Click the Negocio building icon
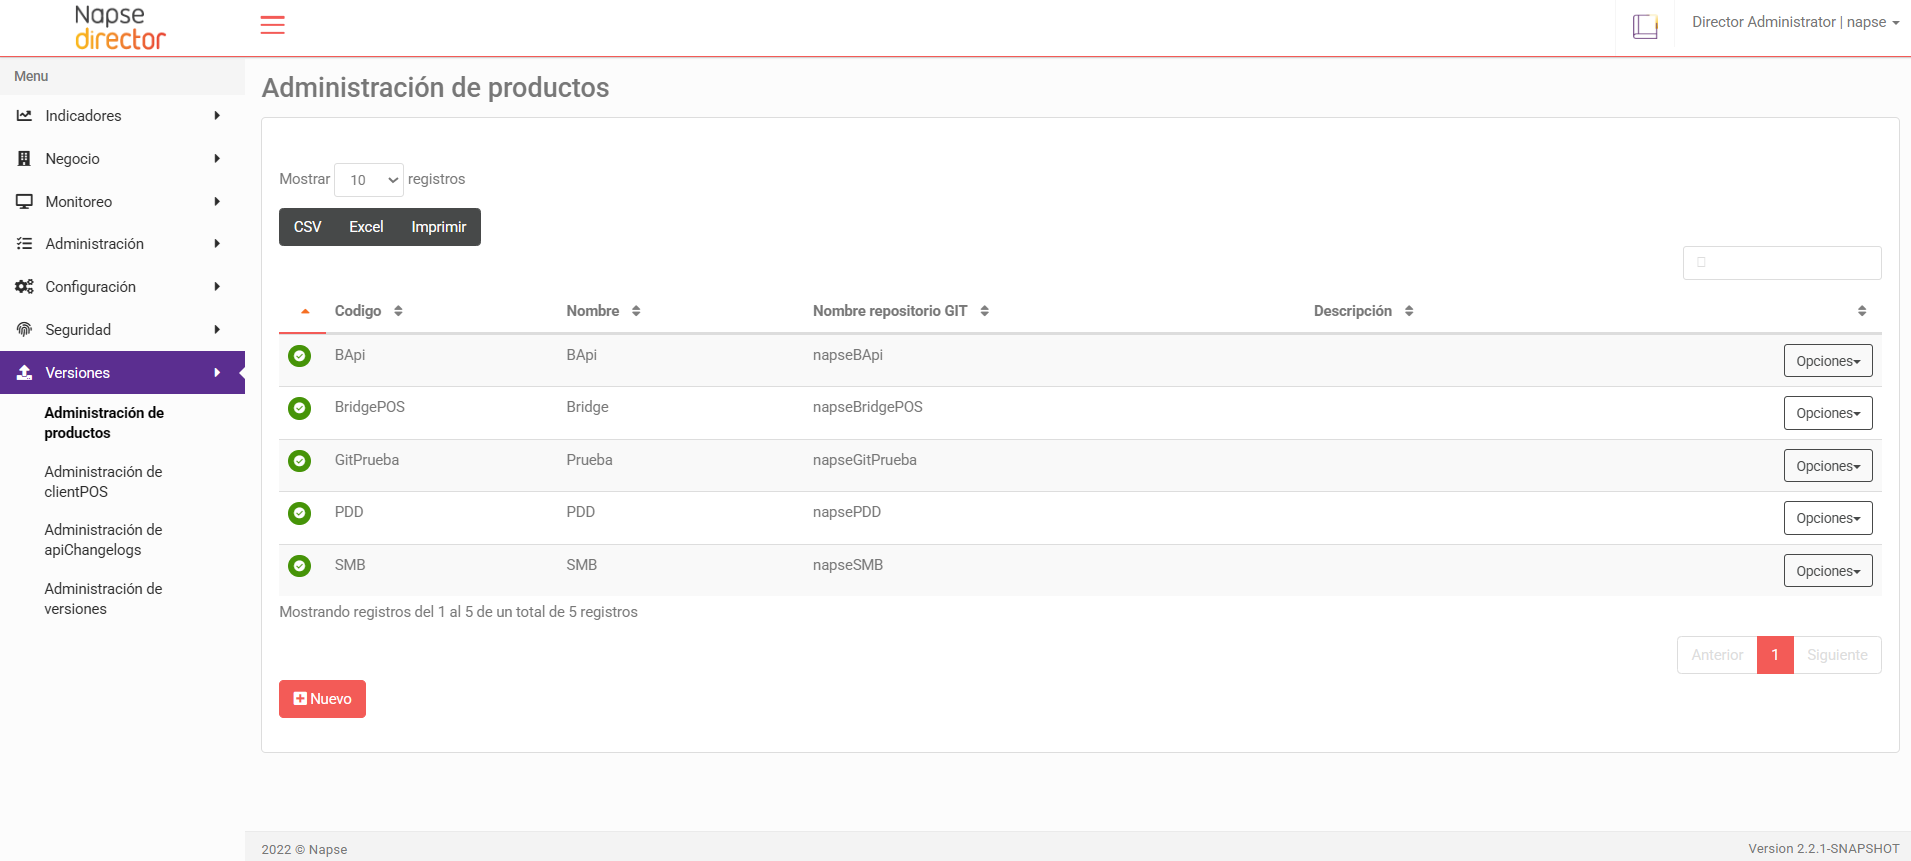Viewport: 1911px width, 861px height. pyautogui.click(x=24, y=159)
